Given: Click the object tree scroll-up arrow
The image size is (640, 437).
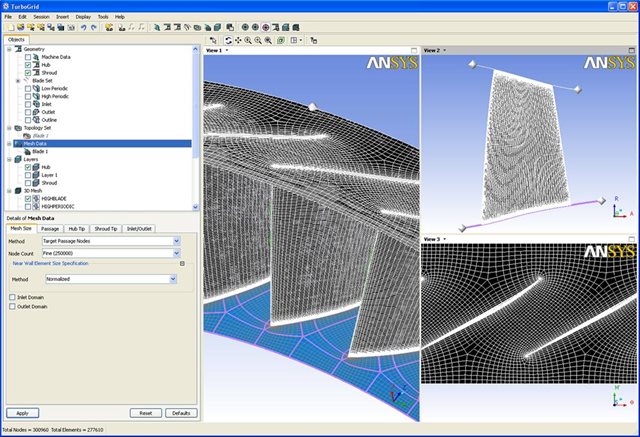Looking at the screenshot, I should [195, 49].
